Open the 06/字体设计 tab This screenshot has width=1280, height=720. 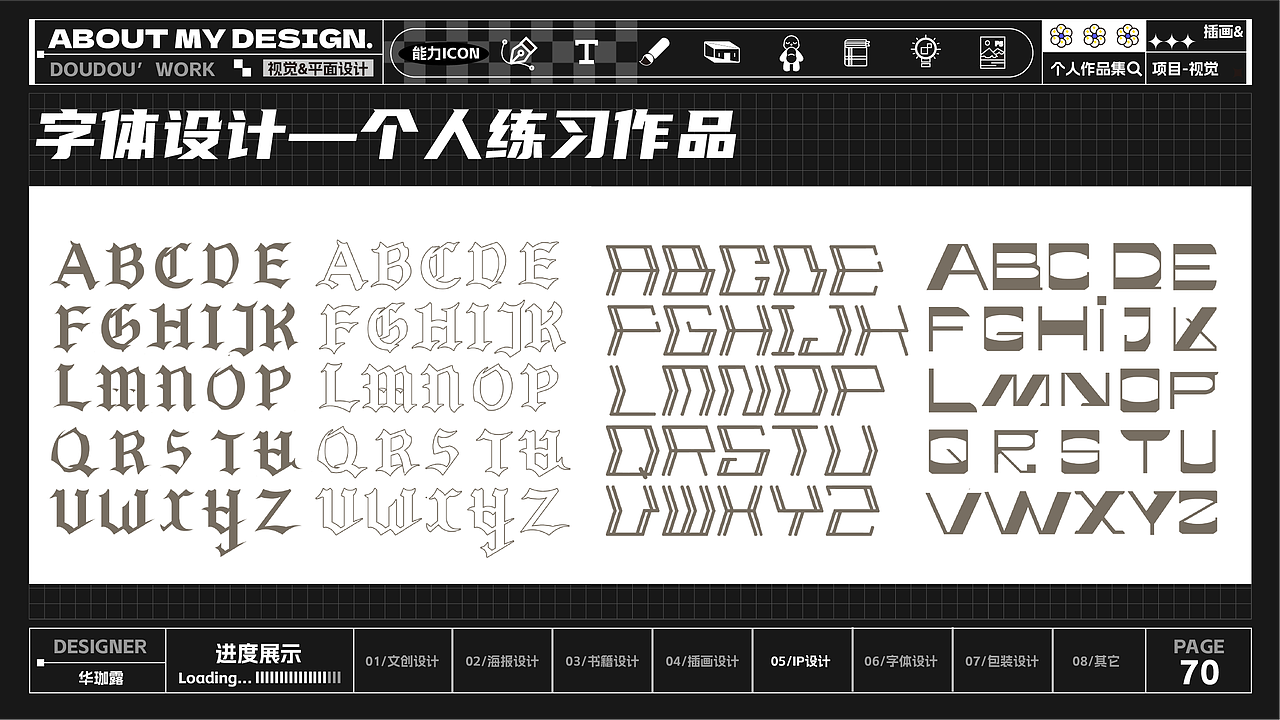[901, 661]
